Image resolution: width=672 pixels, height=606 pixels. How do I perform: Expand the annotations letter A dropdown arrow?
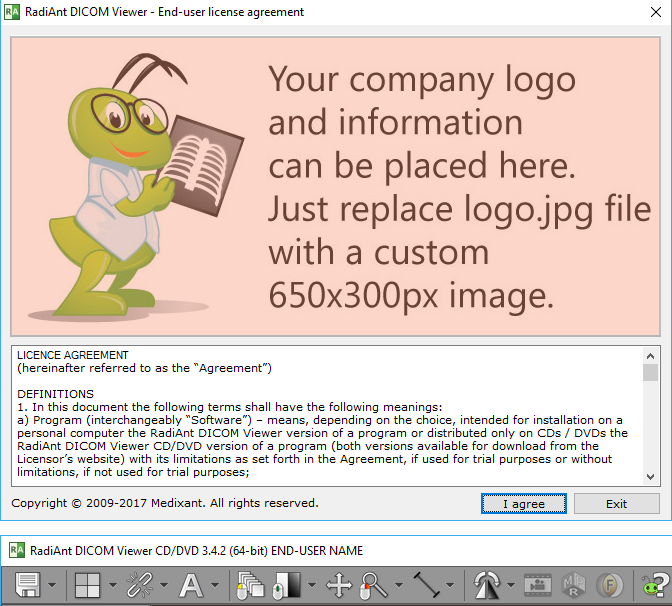[x=215, y=585]
